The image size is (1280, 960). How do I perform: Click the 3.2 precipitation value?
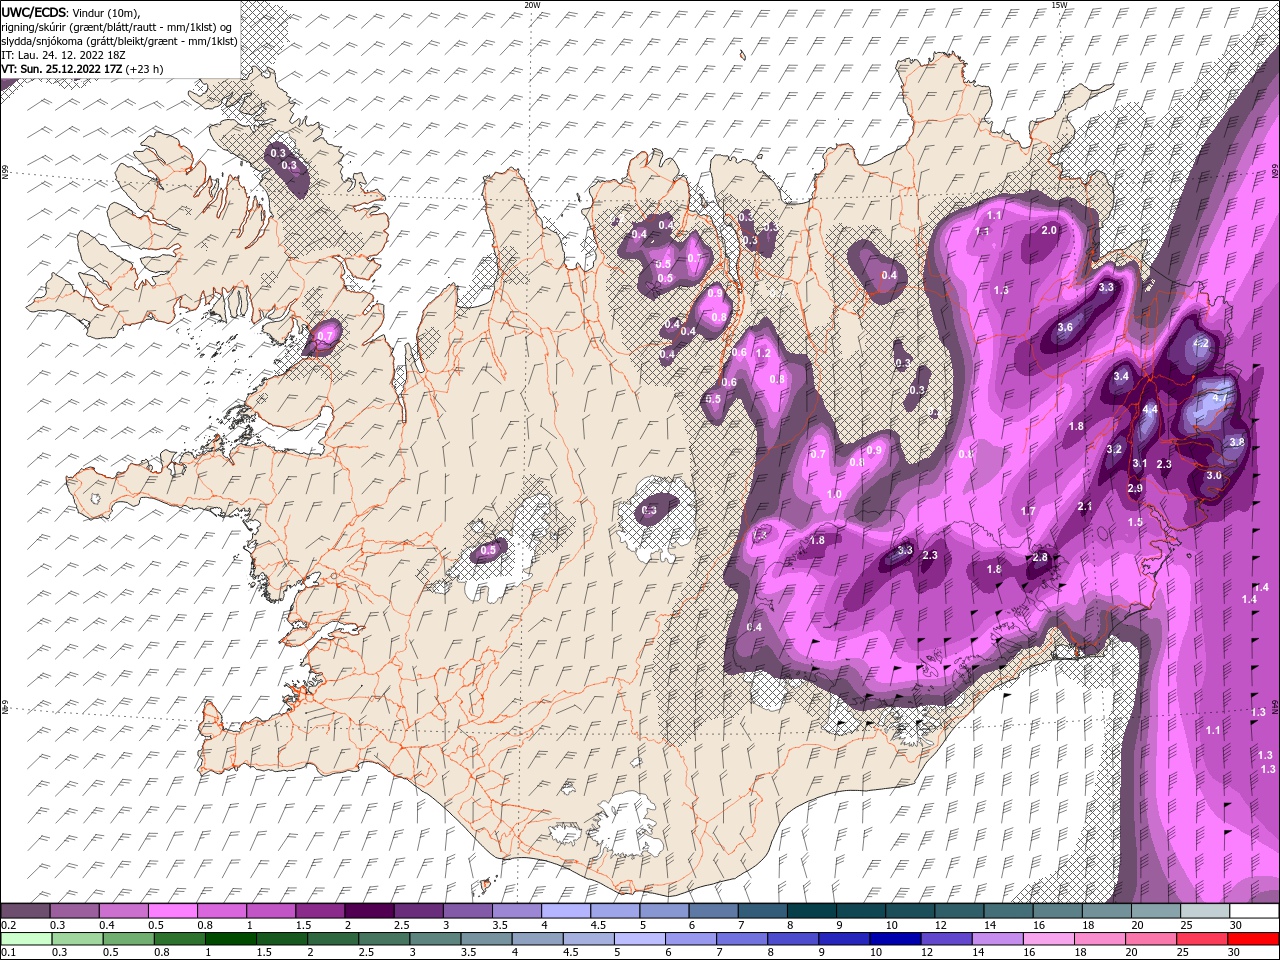pos(1114,449)
